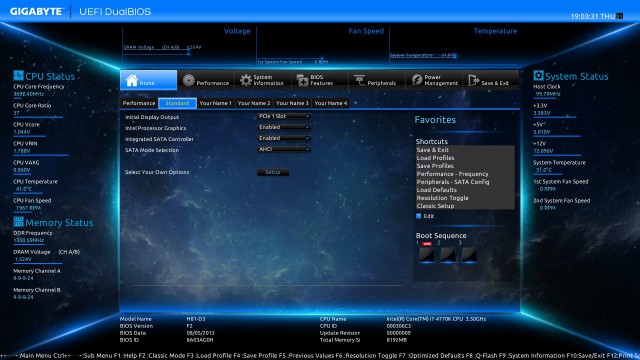640x360 pixels.
Task: Click the DRAM Voltage graph bar
Action: point(157,53)
